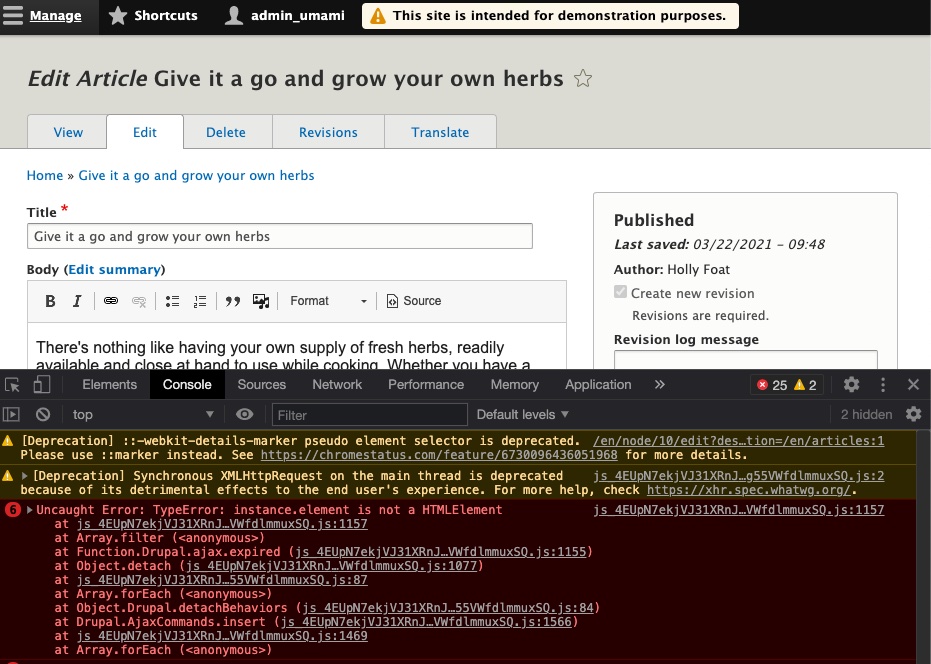Insert a blockquote in the body editor
Viewport: 931px width, 664px height.
point(234,301)
